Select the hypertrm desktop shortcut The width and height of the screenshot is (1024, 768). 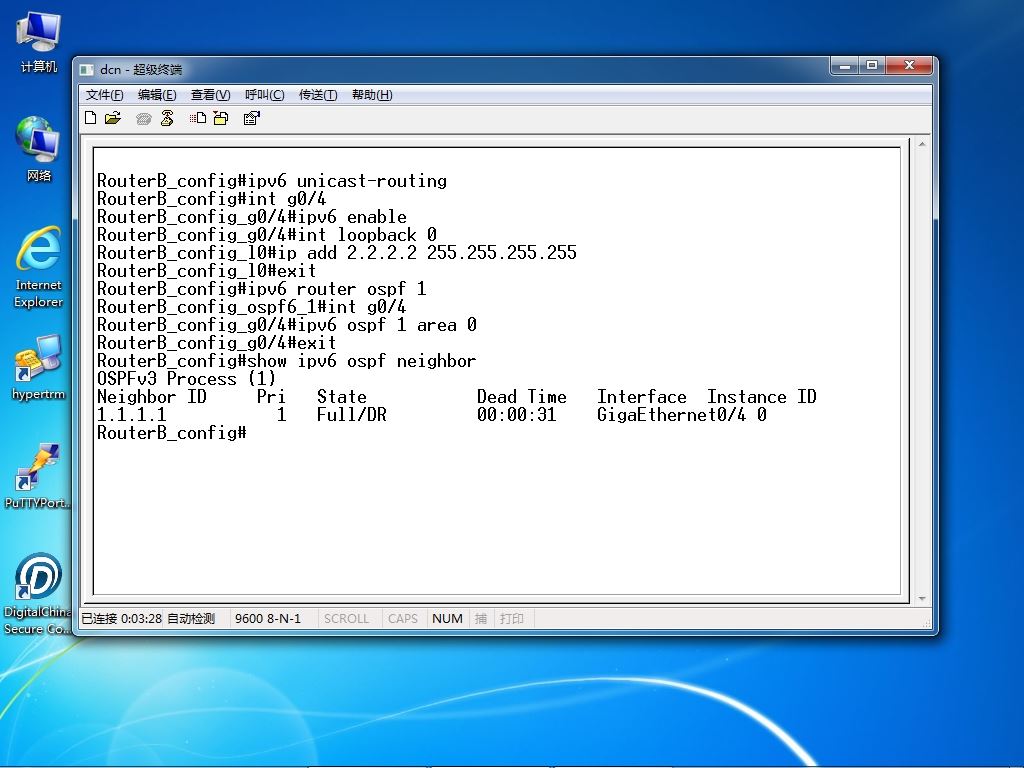click(39, 367)
